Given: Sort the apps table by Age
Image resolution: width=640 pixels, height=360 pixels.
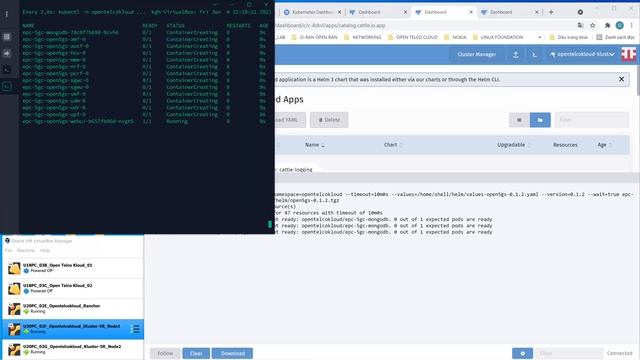Looking at the screenshot, I should coord(604,145).
